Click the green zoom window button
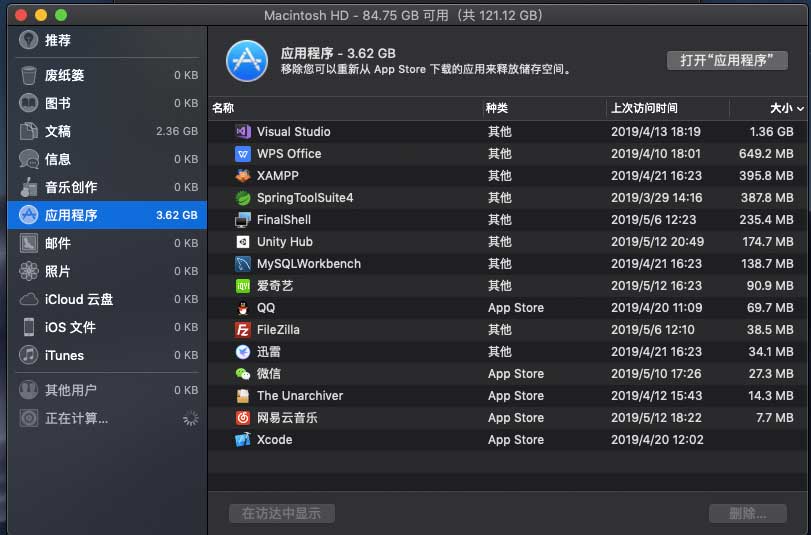 pyautogui.click(x=61, y=15)
